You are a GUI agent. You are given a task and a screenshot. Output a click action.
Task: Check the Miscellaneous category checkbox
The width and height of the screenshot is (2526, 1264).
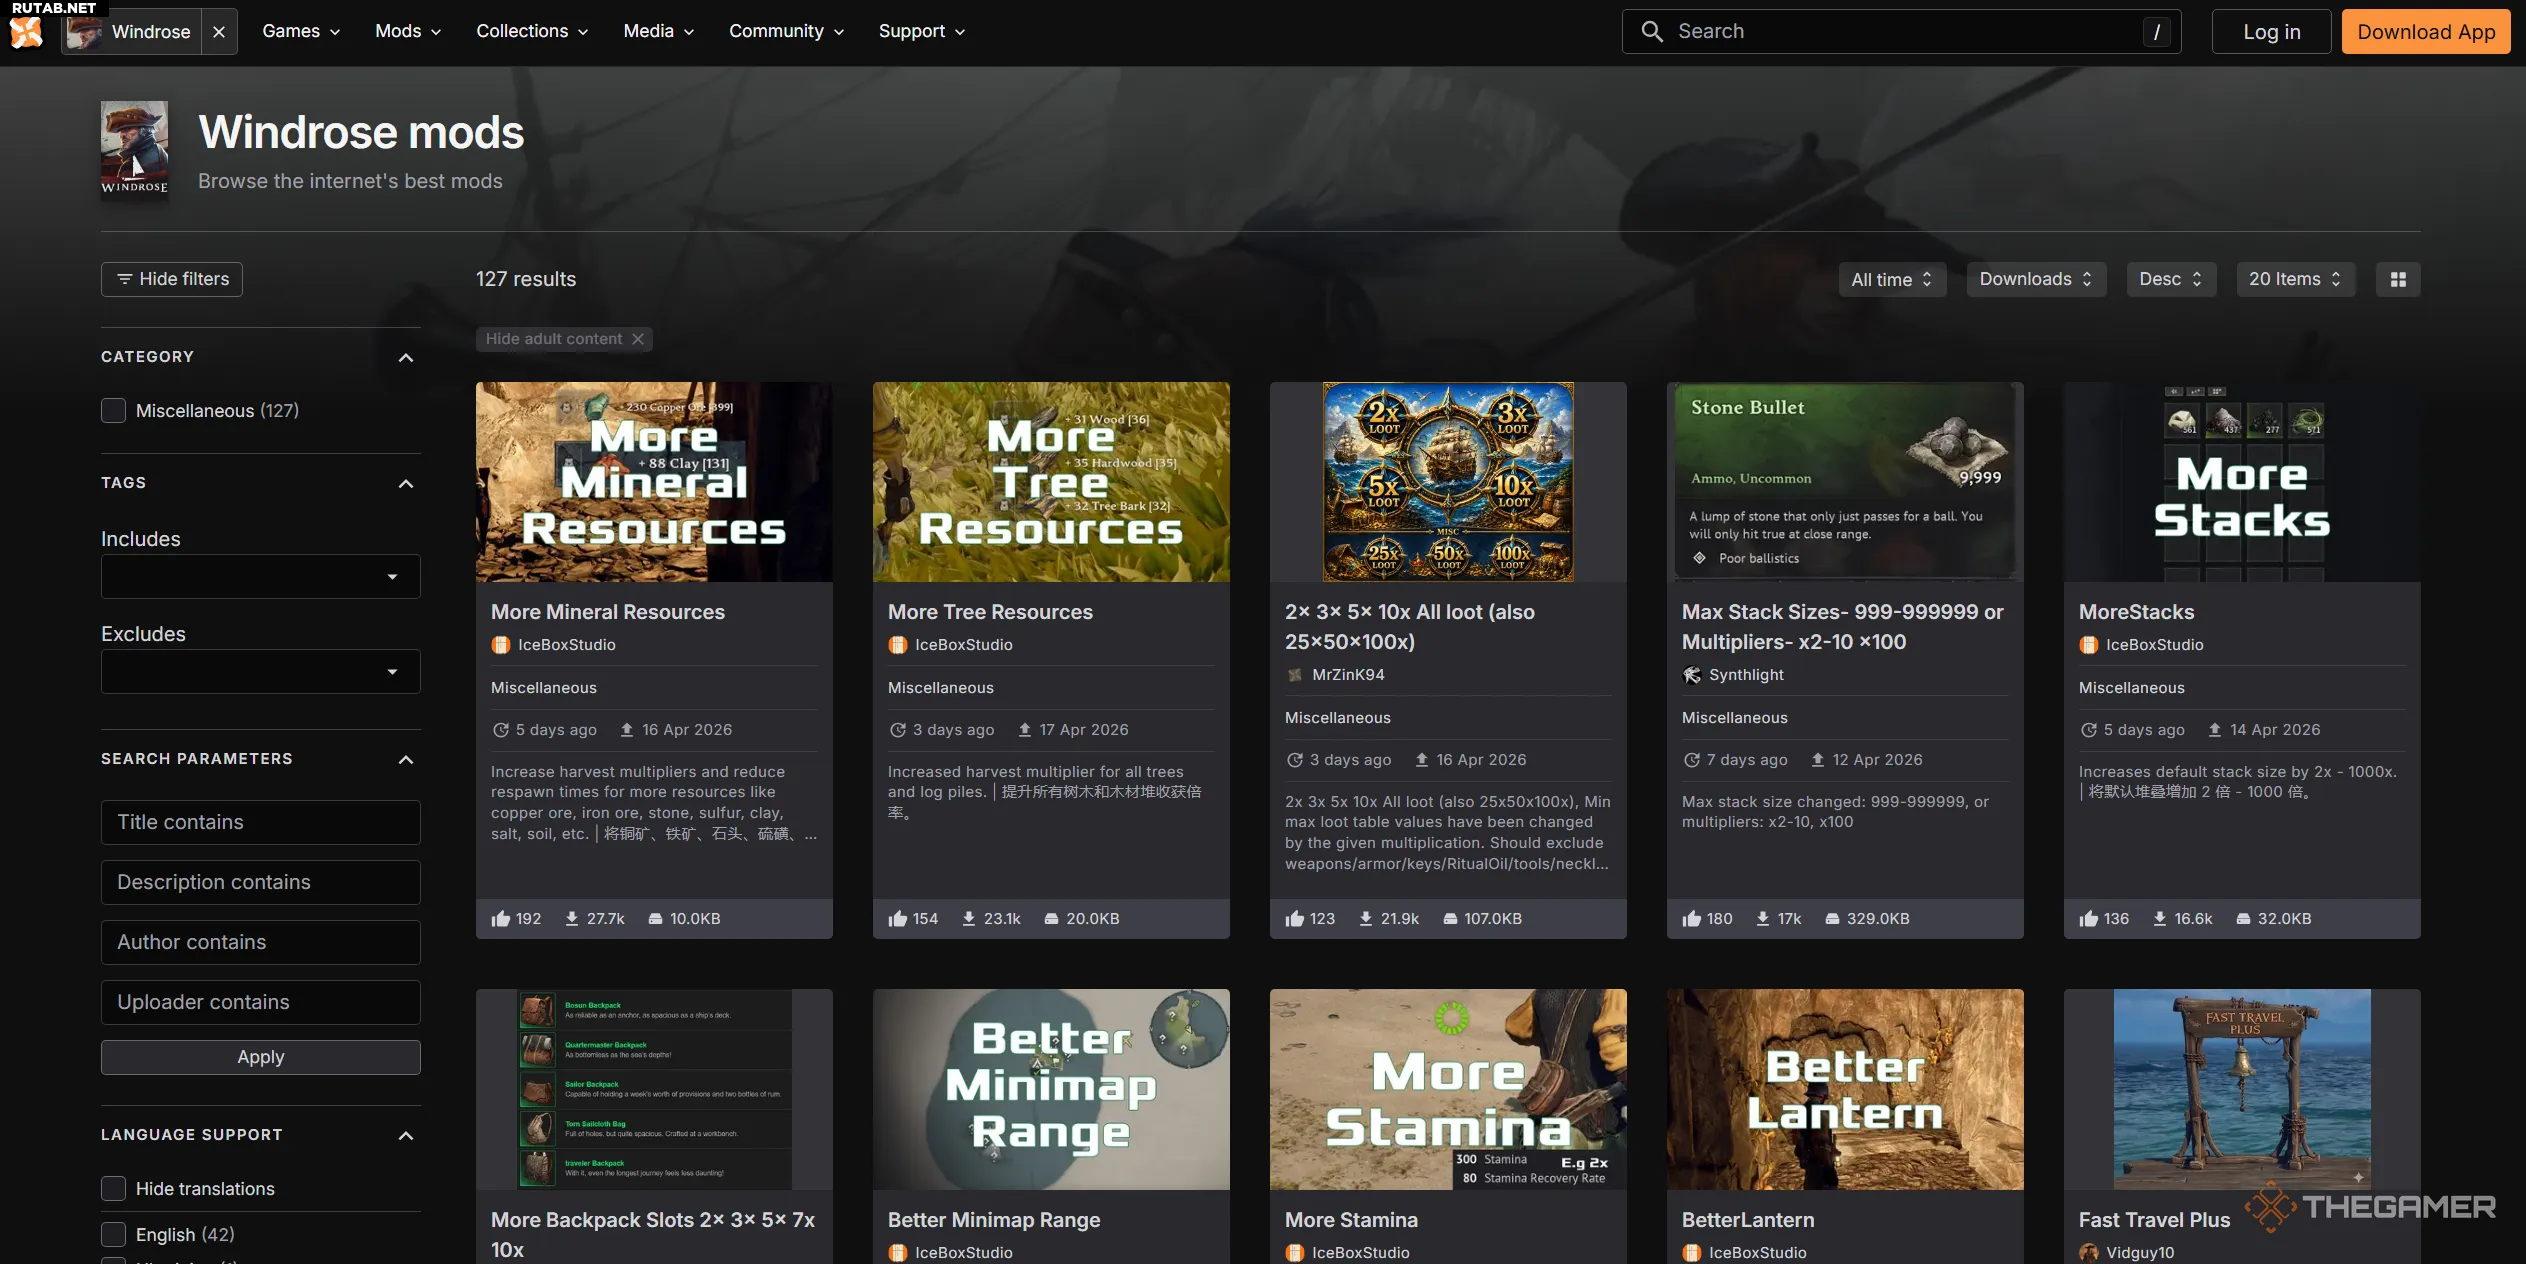(114, 411)
